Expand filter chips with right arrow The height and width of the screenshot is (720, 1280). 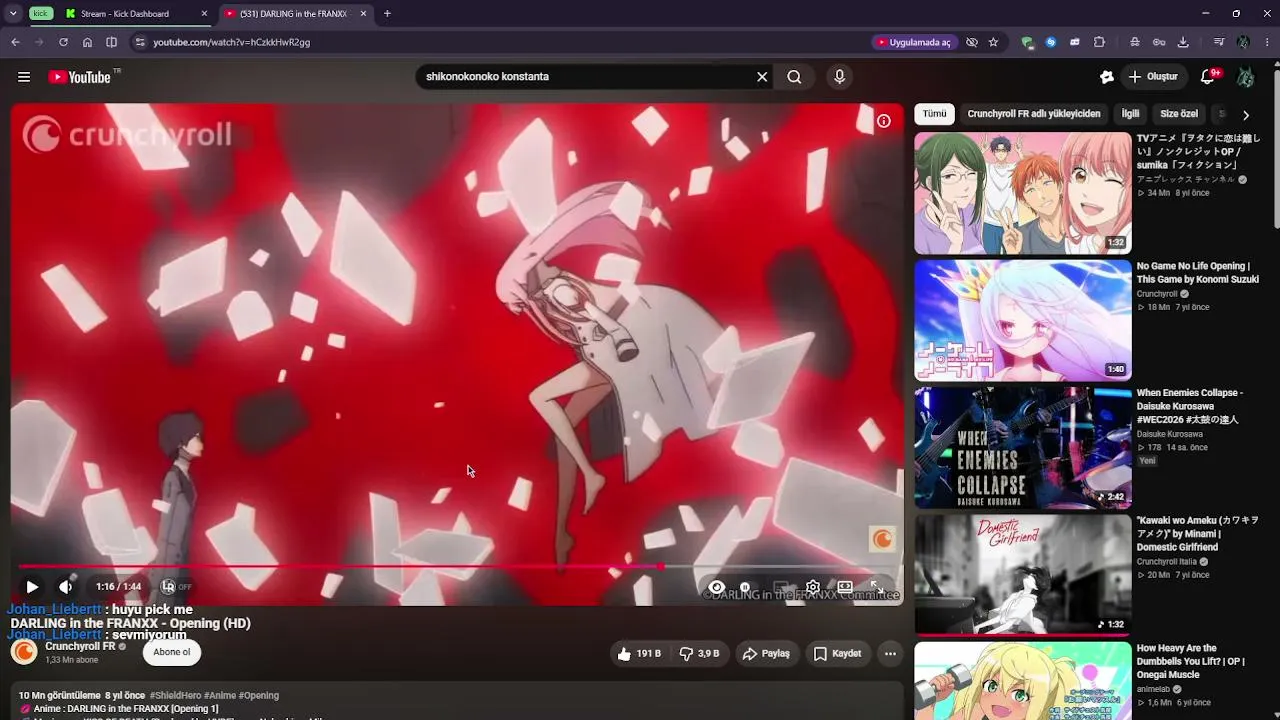(1245, 115)
